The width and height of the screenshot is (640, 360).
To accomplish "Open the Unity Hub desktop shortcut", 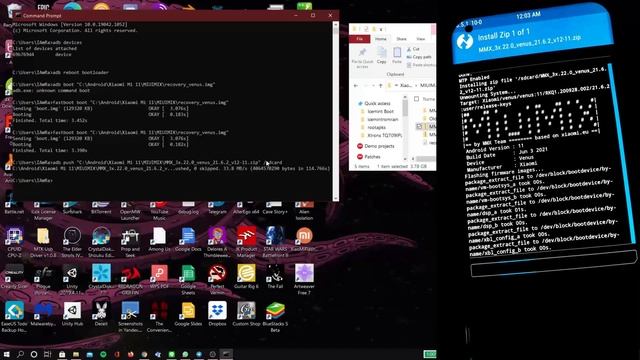I will pos(72,315).
